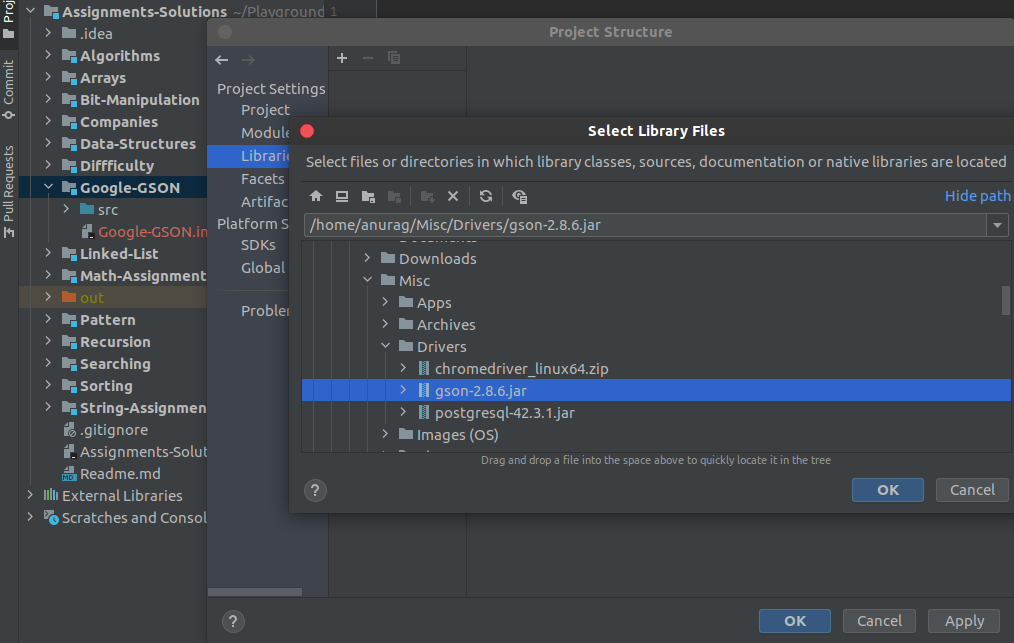Click the Desktop directory toolbar icon

pos(341,197)
